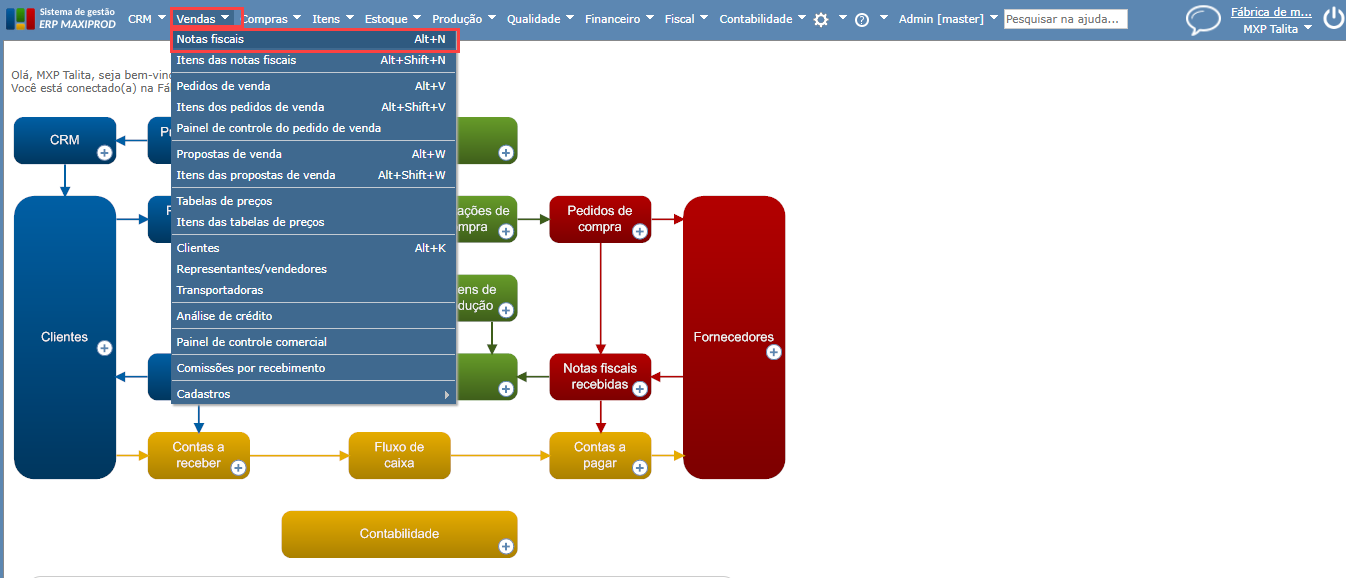Expand the MXP Talita user dropdown

[x=1277, y=29]
